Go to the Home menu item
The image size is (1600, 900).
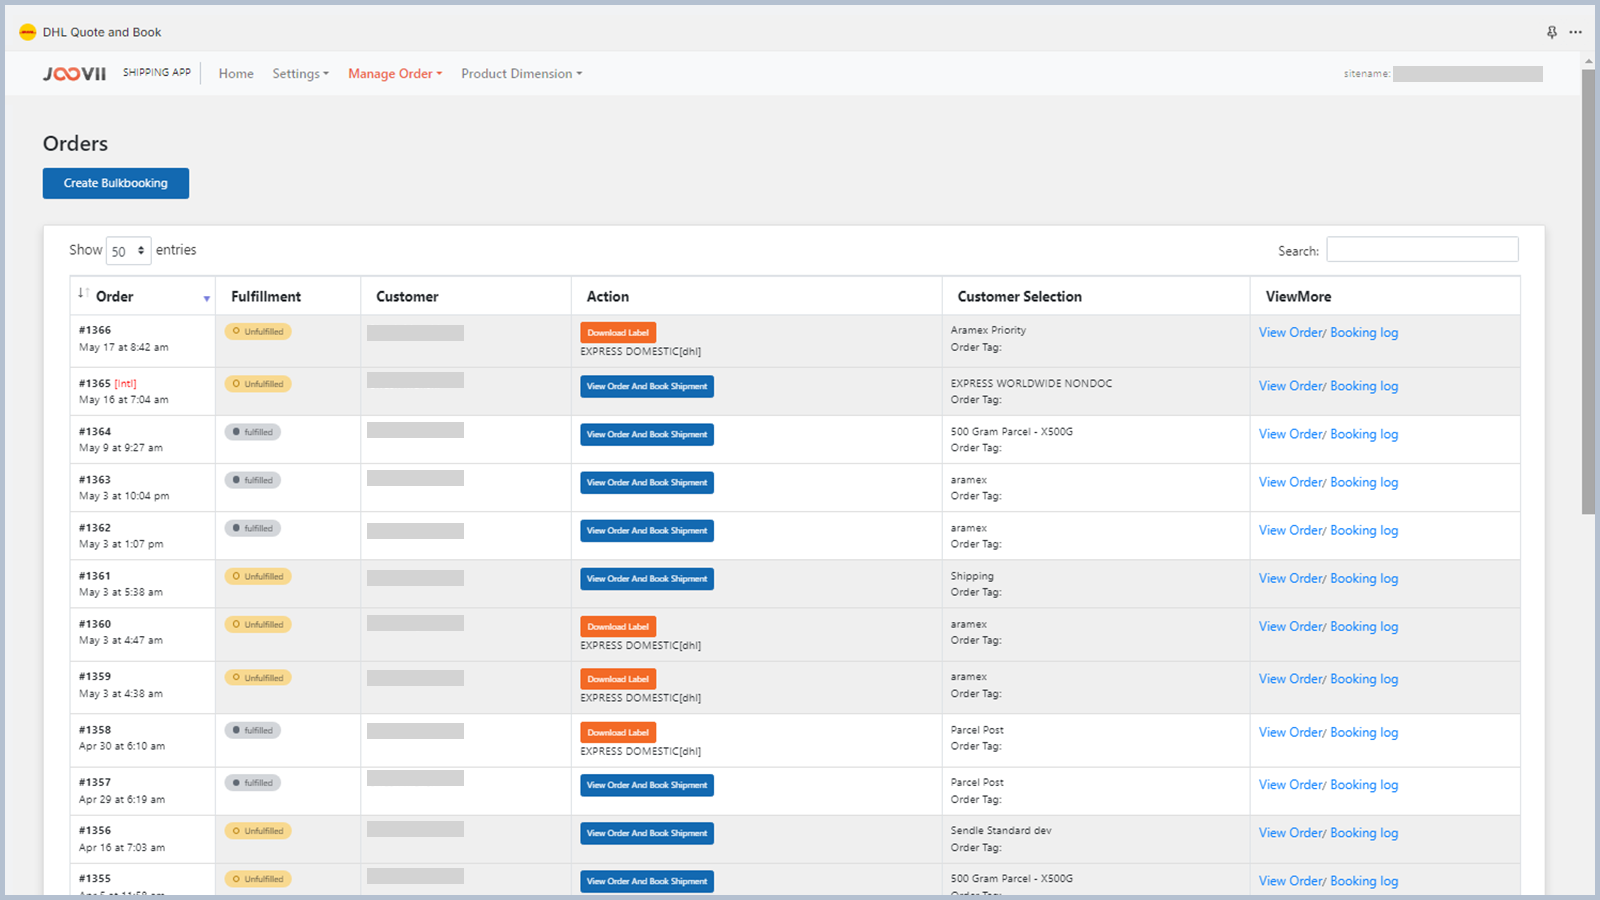click(236, 74)
